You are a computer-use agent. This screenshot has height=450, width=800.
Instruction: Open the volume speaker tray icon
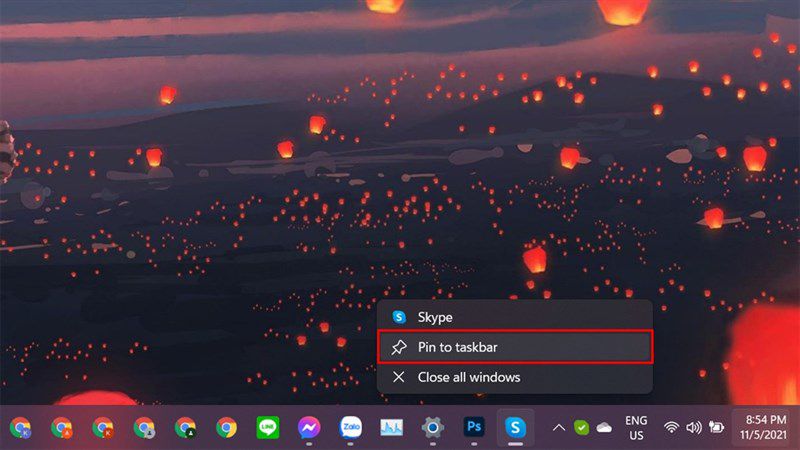693,428
